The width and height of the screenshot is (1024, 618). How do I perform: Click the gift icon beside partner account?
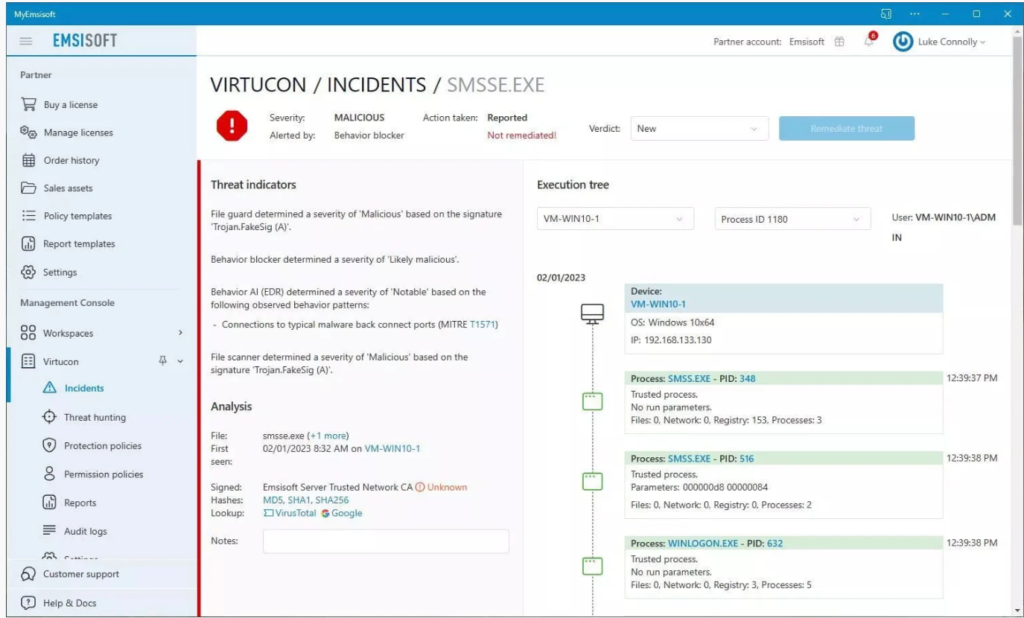[839, 42]
